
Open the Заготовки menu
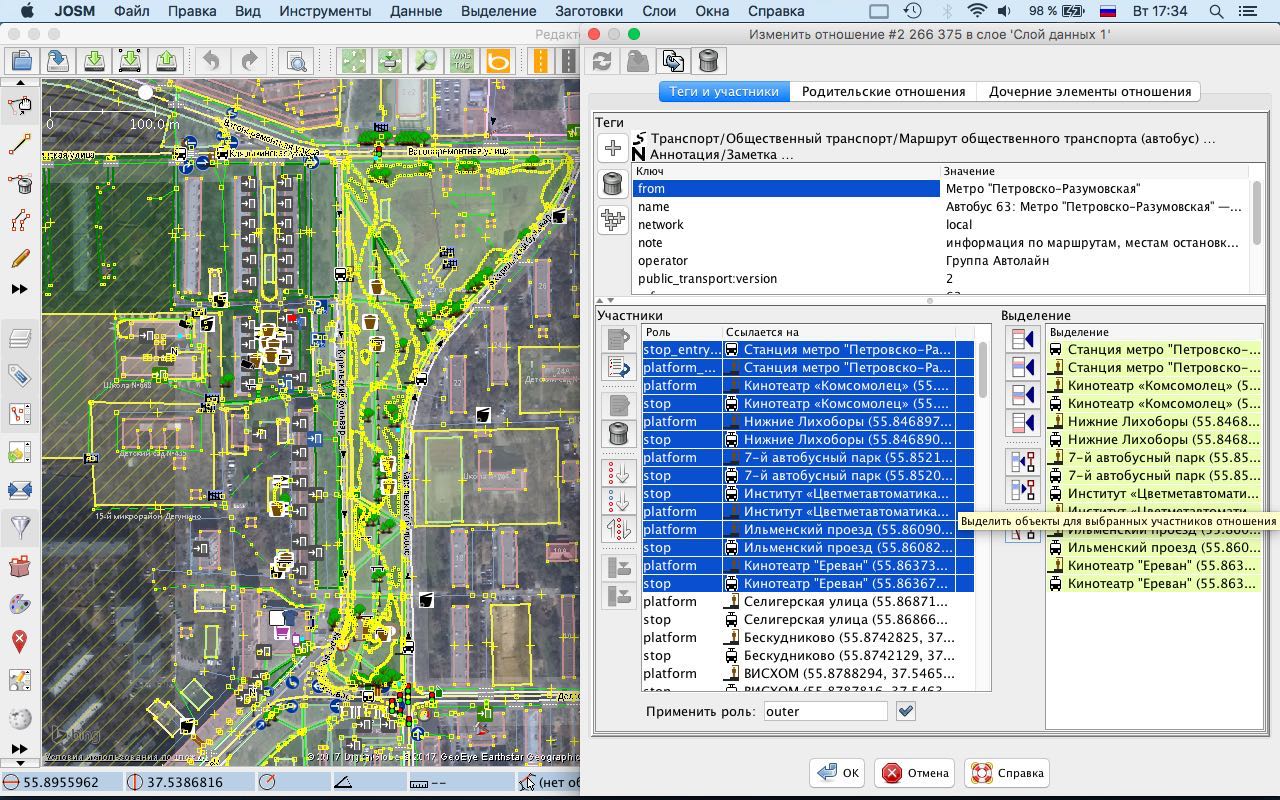tap(588, 11)
